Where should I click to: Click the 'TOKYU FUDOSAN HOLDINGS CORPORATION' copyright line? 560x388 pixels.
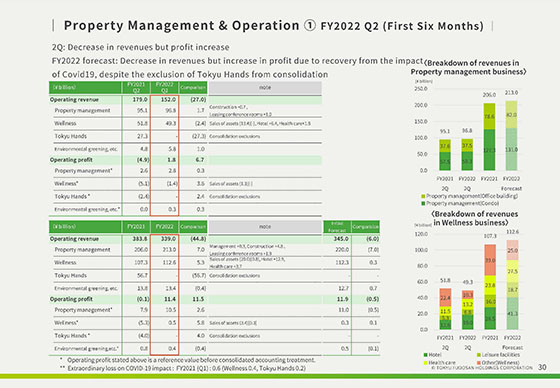(481, 367)
